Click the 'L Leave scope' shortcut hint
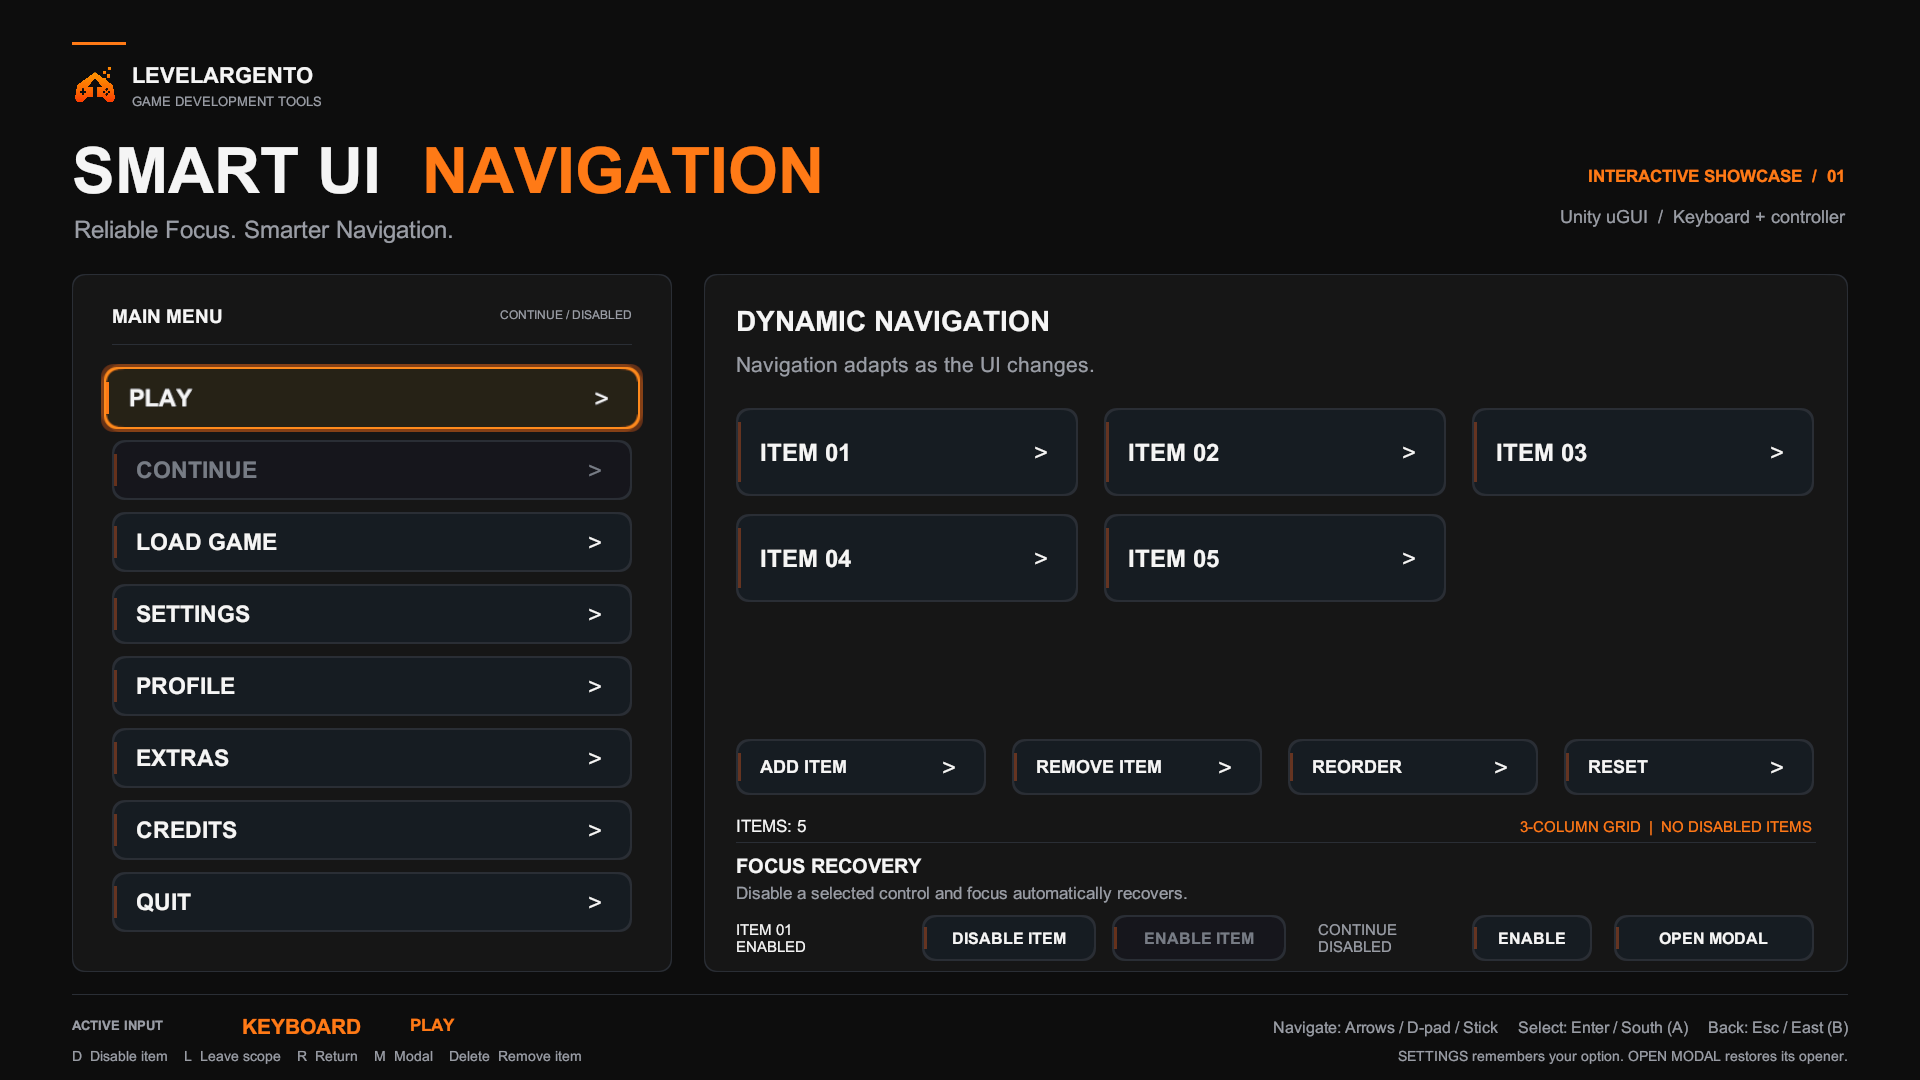 pos(232,1056)
